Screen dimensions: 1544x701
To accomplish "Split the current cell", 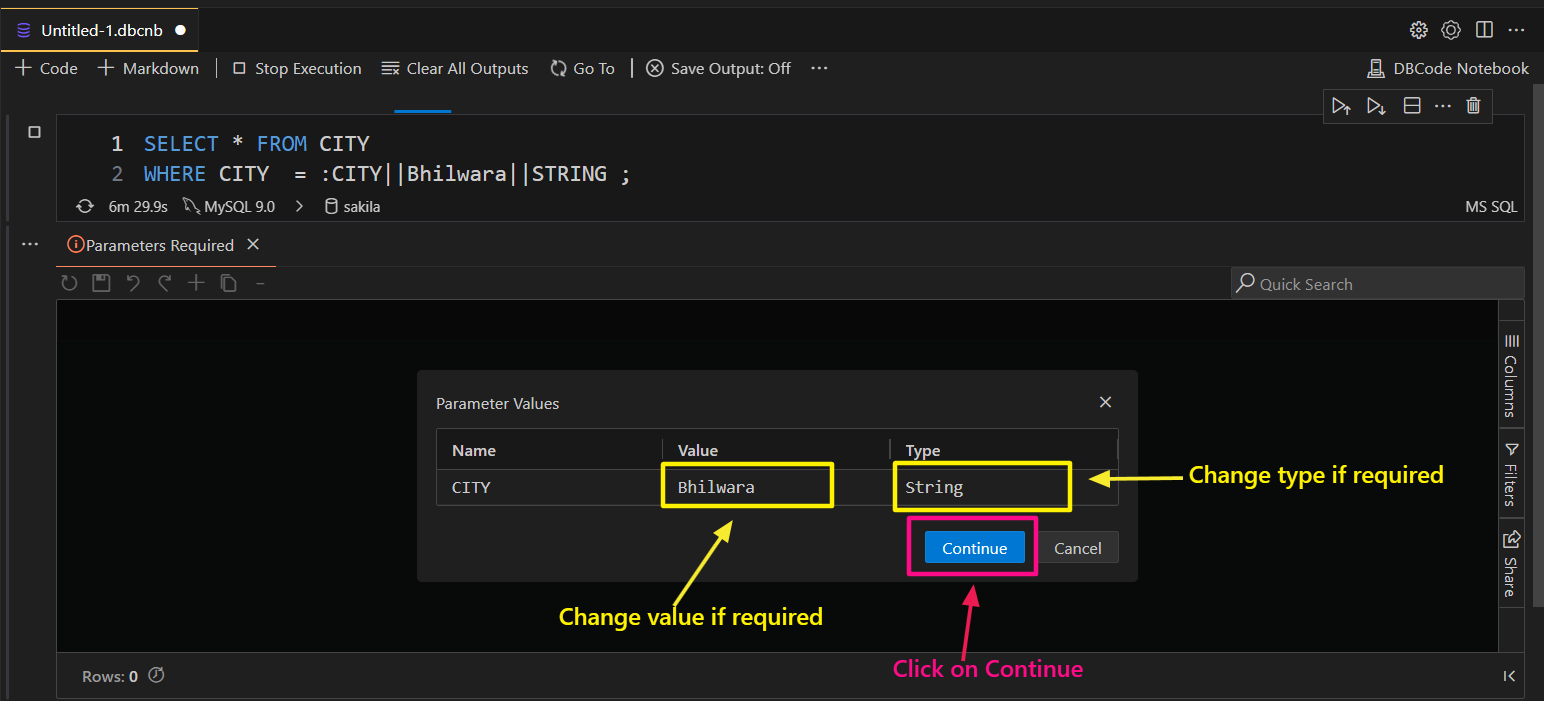I will [x=1411, y=105].
